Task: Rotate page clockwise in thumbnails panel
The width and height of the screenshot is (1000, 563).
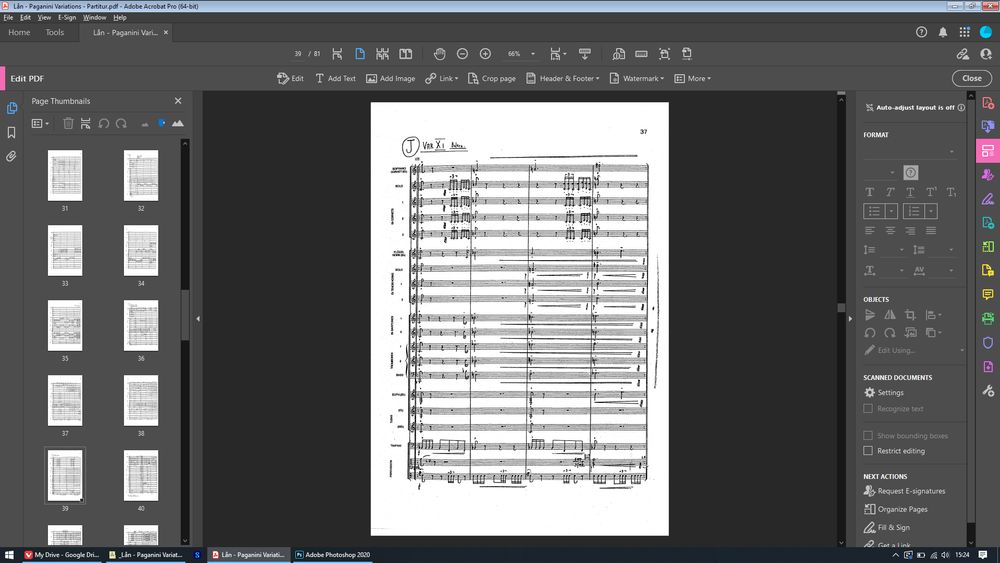Action: click(x=121, y=123)
